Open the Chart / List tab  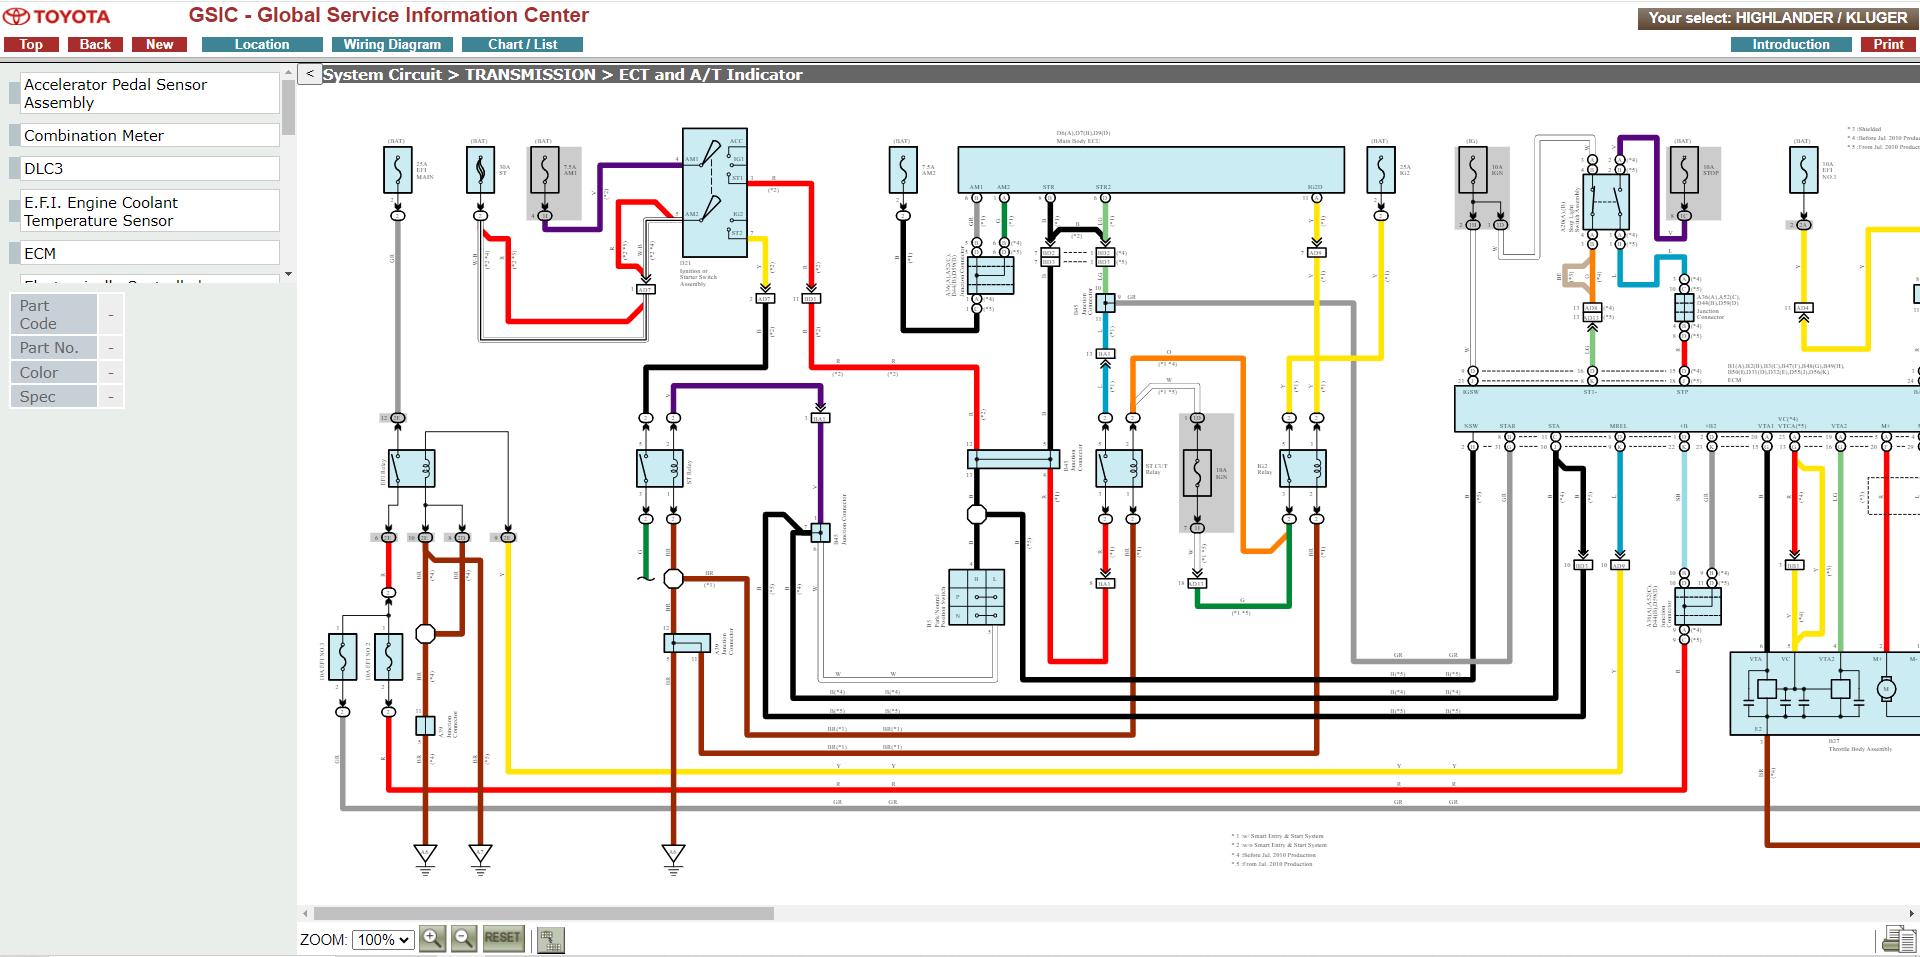pos(522,44)
